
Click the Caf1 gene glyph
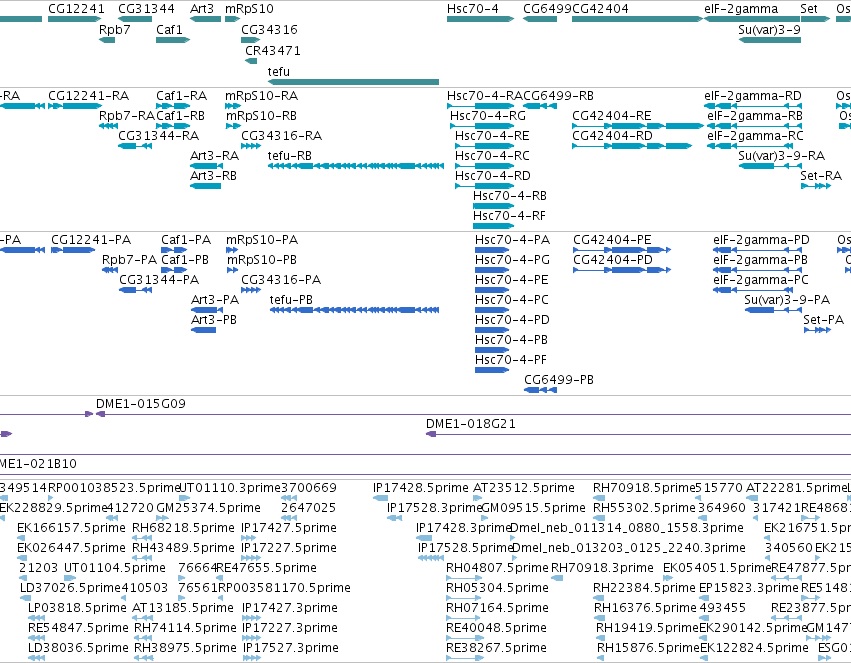point(173,40)
